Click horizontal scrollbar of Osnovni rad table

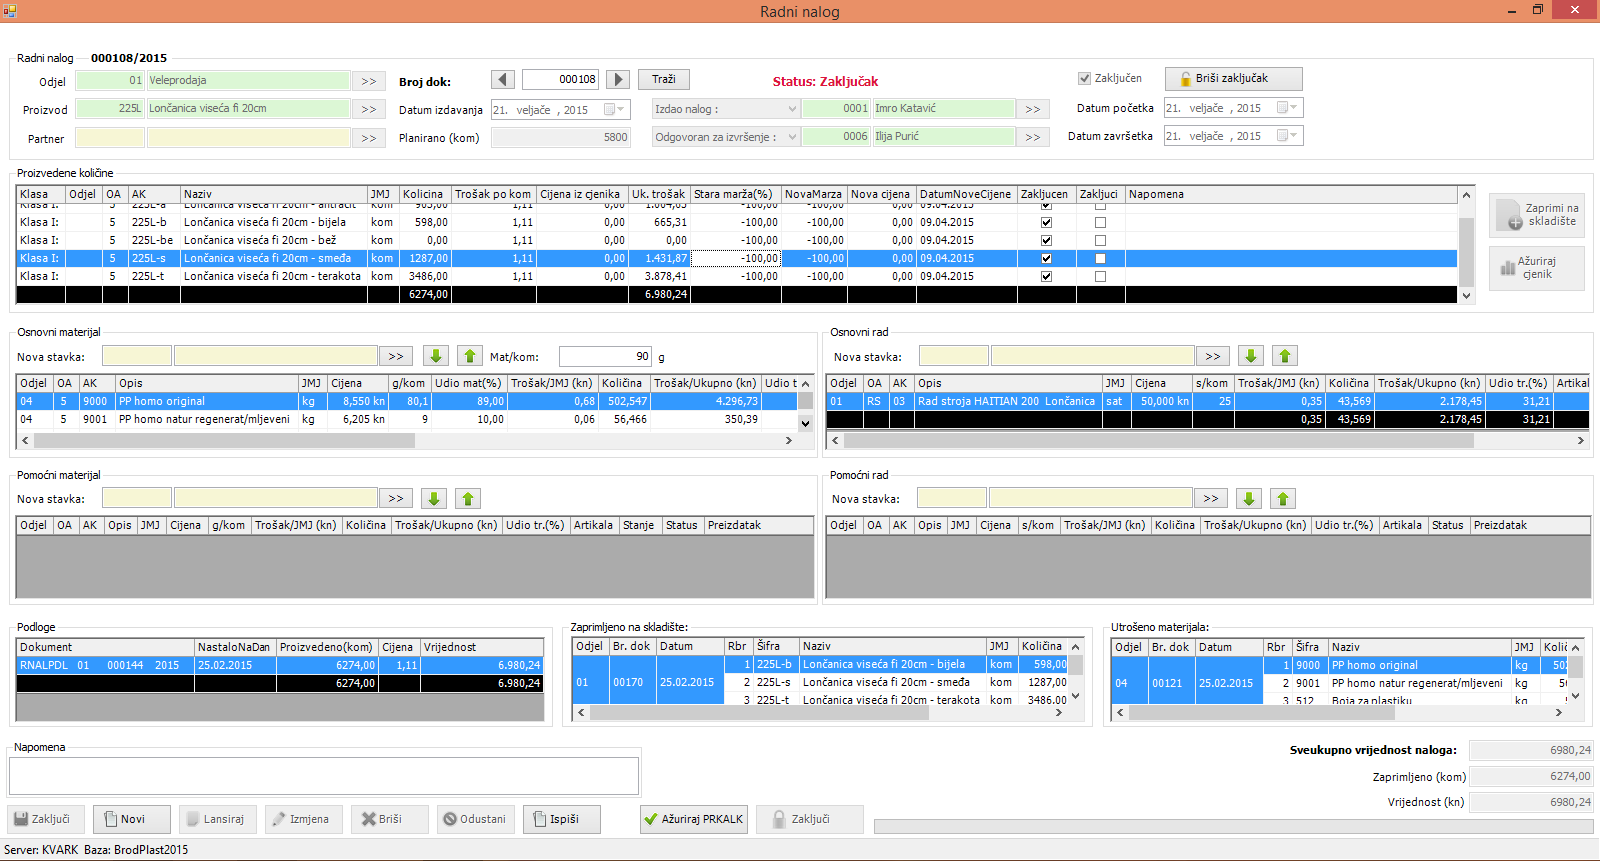pos(1208,440)
